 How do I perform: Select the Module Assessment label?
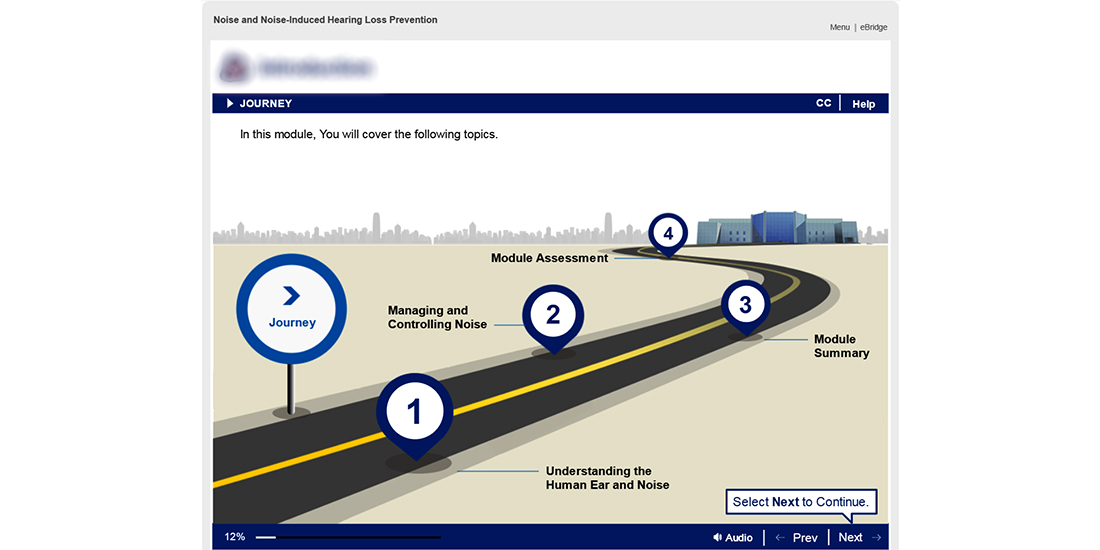[549, 258]
